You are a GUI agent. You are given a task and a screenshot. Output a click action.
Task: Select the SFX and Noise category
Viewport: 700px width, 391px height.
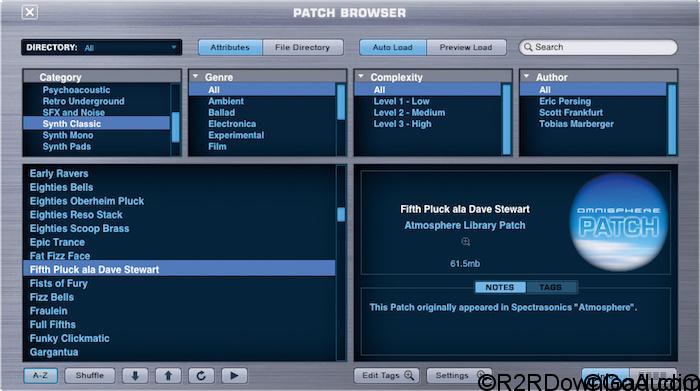pyautogui.click(x=74, y=112)
